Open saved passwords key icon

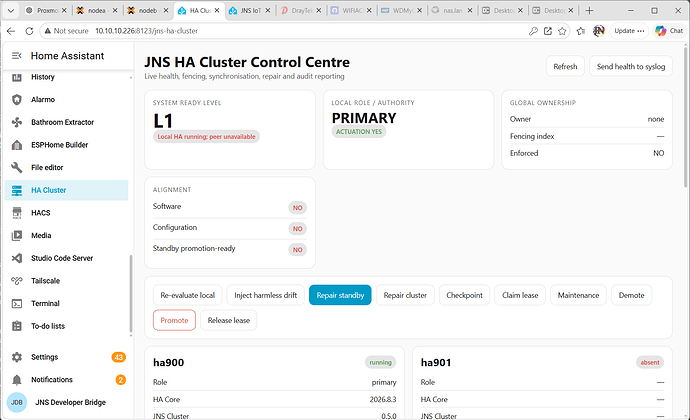pos(533,31)
